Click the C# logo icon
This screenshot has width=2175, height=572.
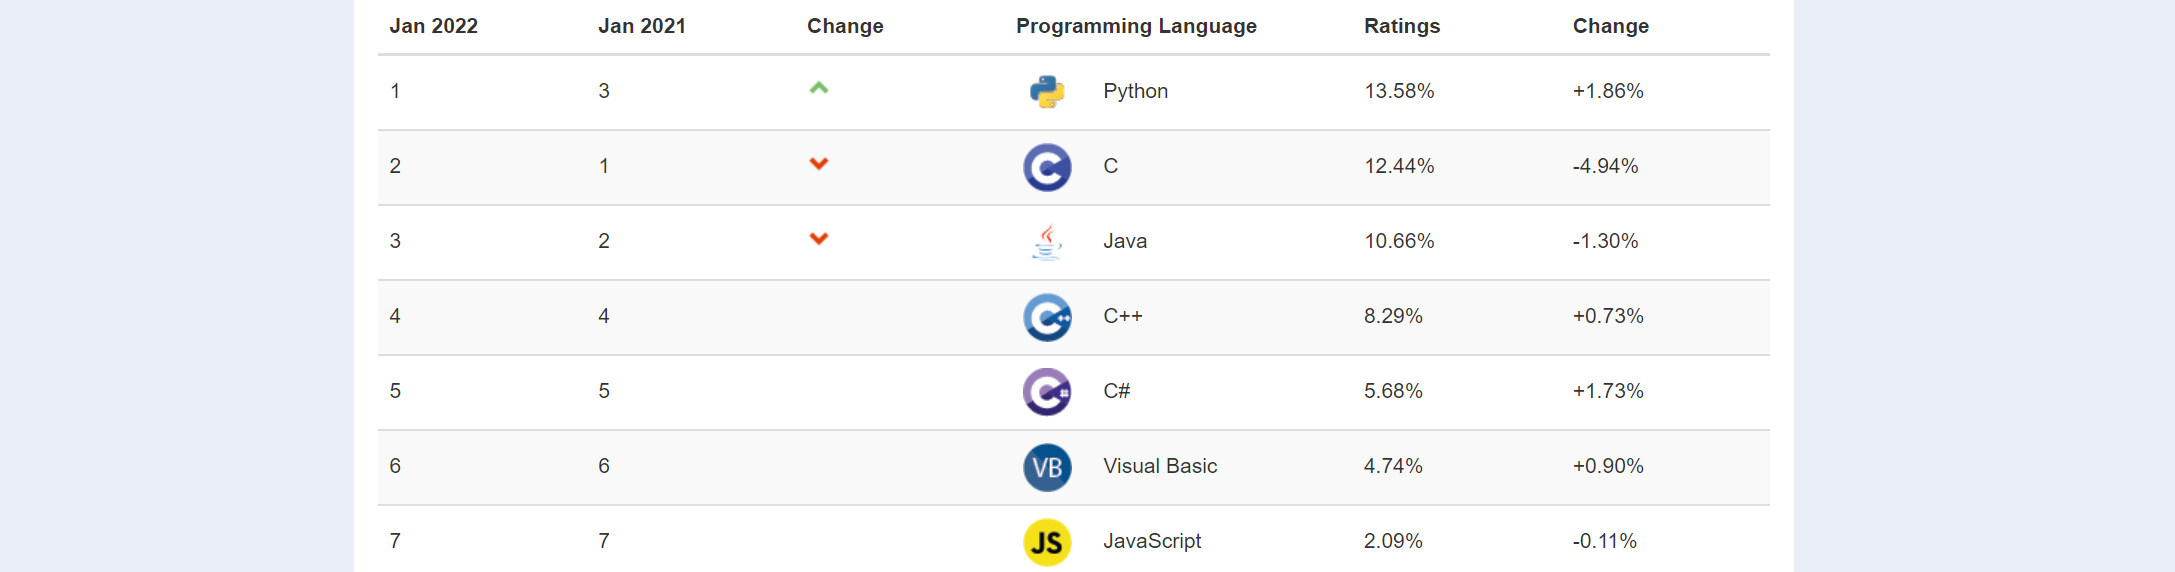click(1047, 392)
